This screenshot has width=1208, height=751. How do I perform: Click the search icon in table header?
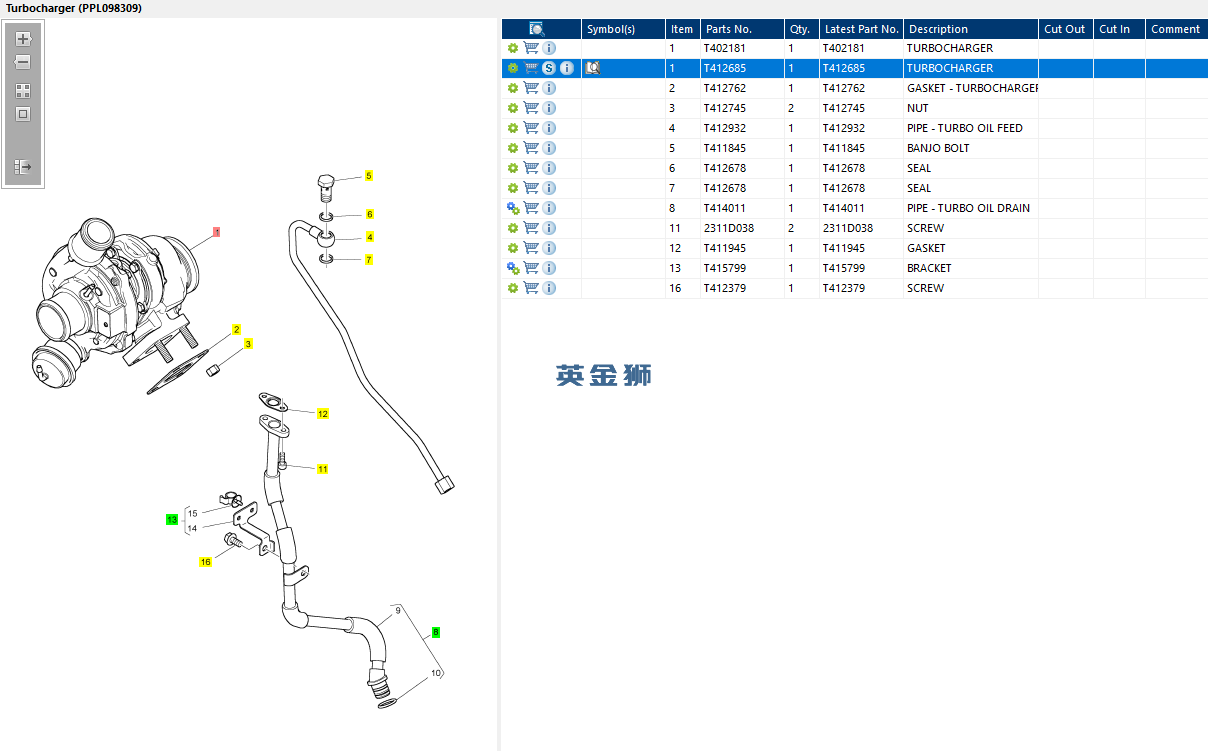click(x=536, y=29)
